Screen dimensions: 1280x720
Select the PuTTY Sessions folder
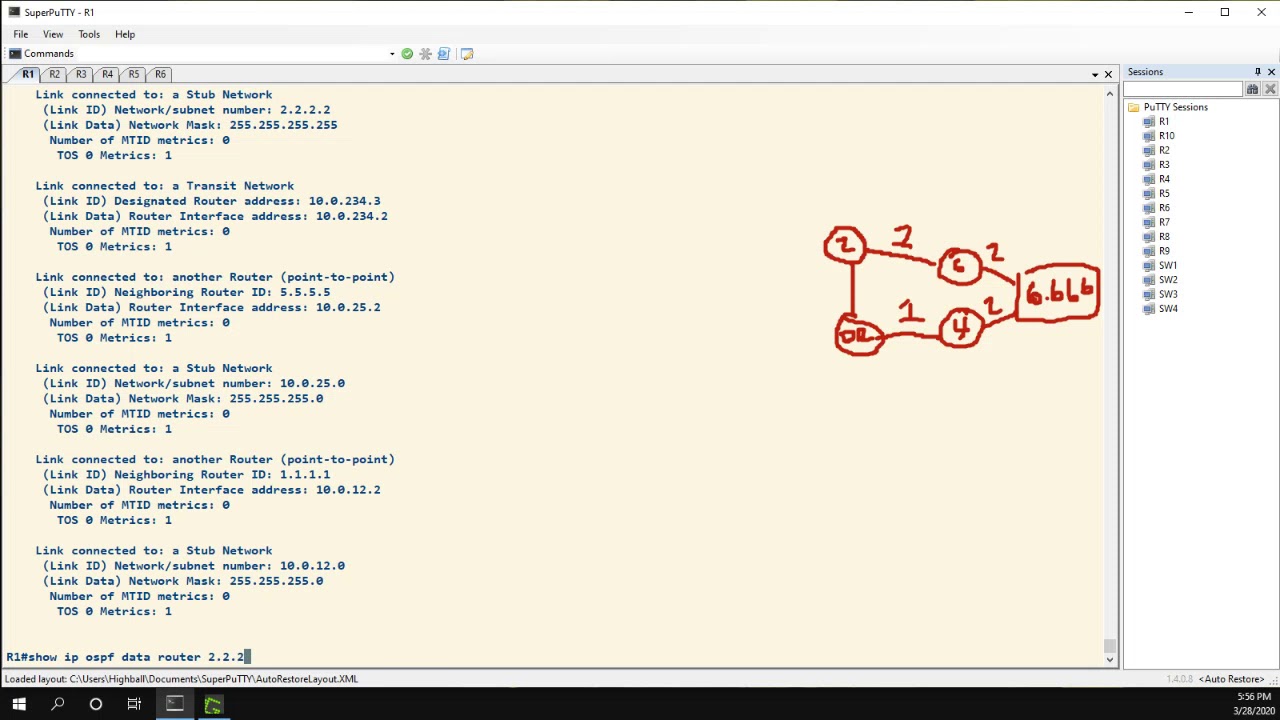(x=1175, y=107)
